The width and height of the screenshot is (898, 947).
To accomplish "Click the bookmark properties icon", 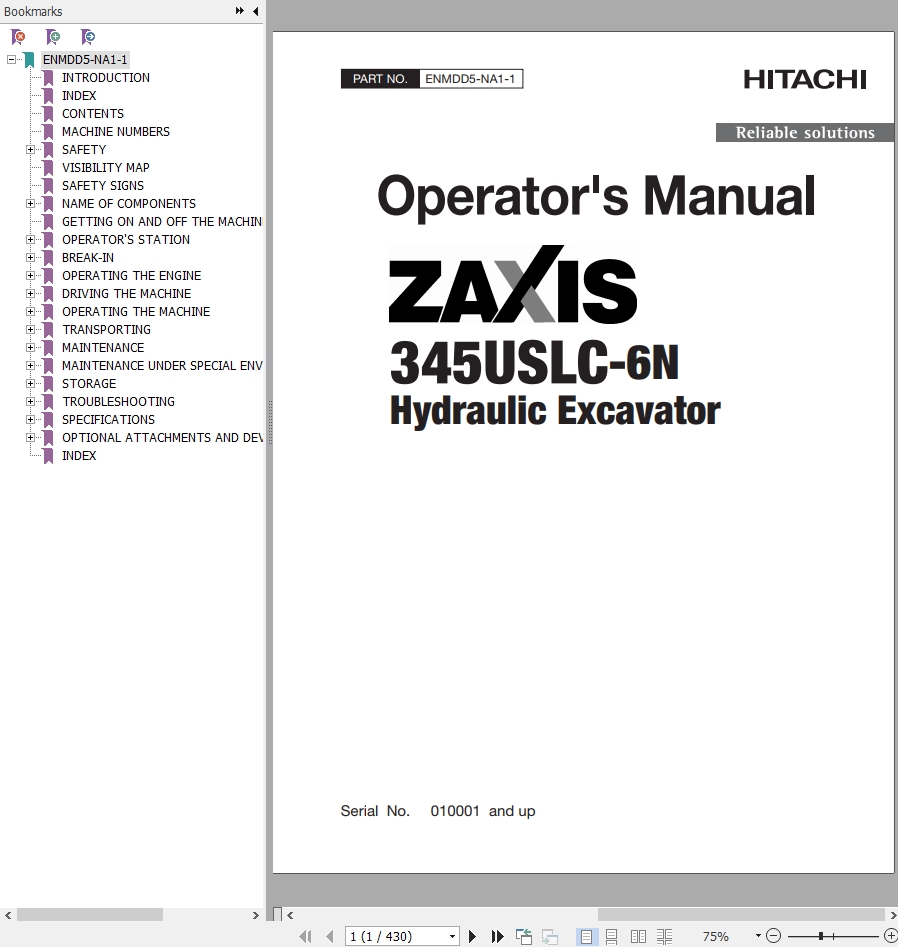I will [88, 37].
